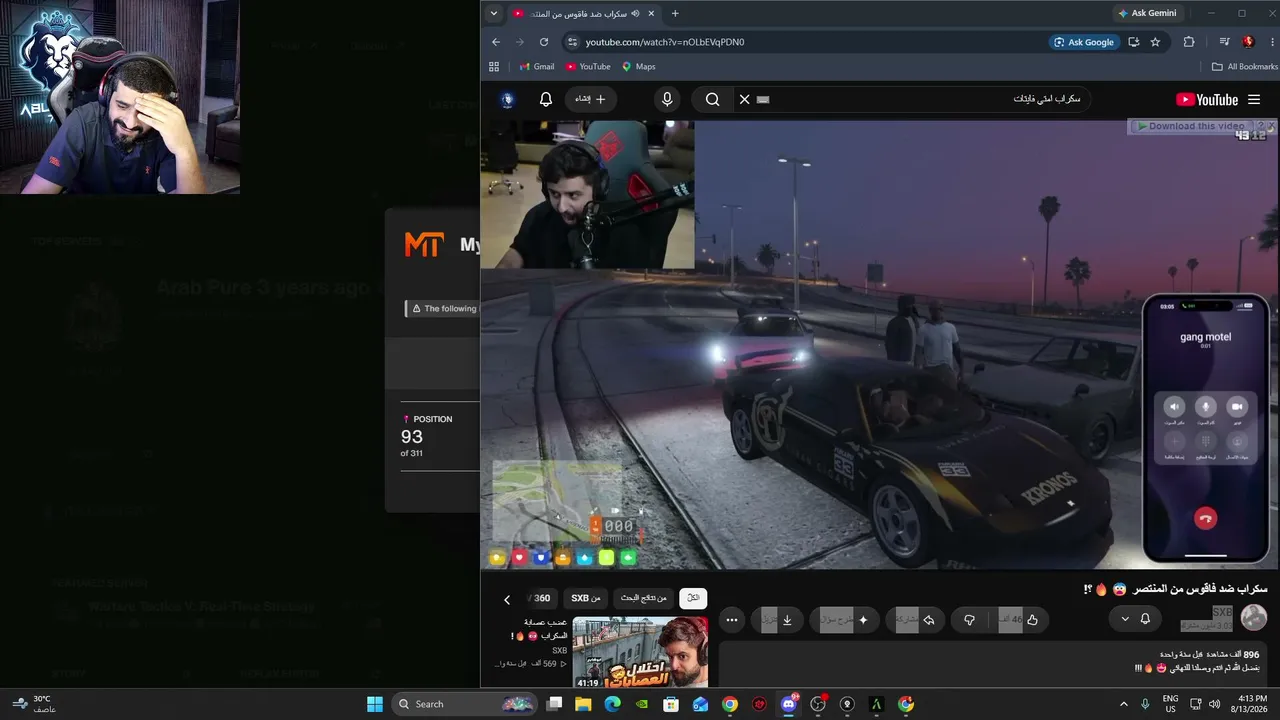View site information icon in address bar
Viewport: 1280px width, 720px height.
[572, 42]
